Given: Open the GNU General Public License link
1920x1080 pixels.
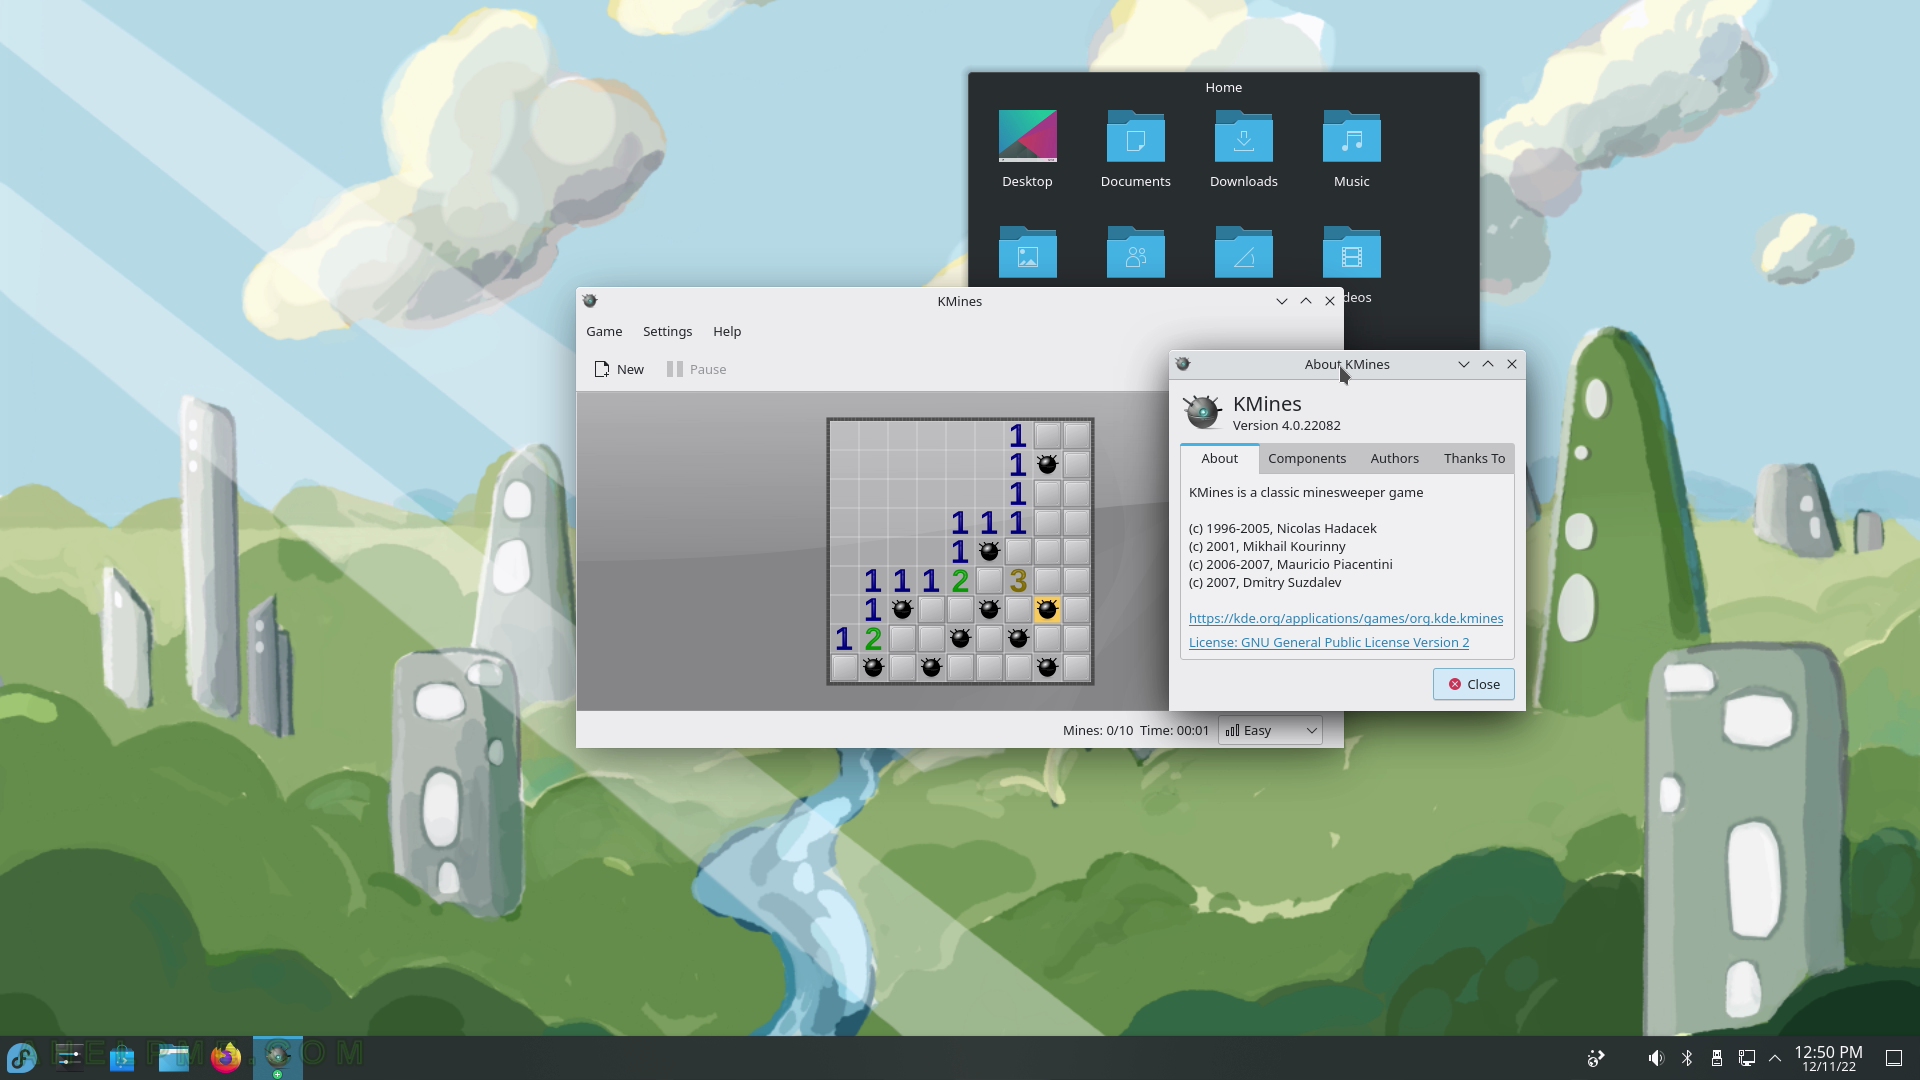Looking at the screenshot, I should (x=1329, y=642).
